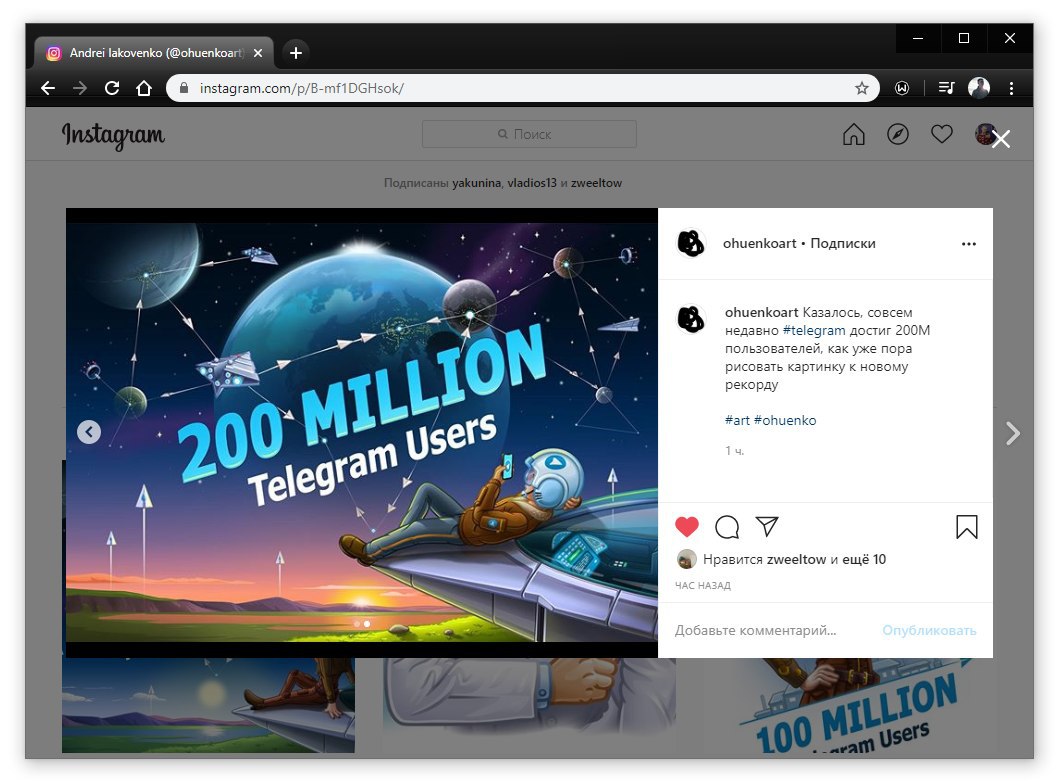Go to next post with right chevron
Viewport: 1064px width, 781px height.
[1012, 433]
